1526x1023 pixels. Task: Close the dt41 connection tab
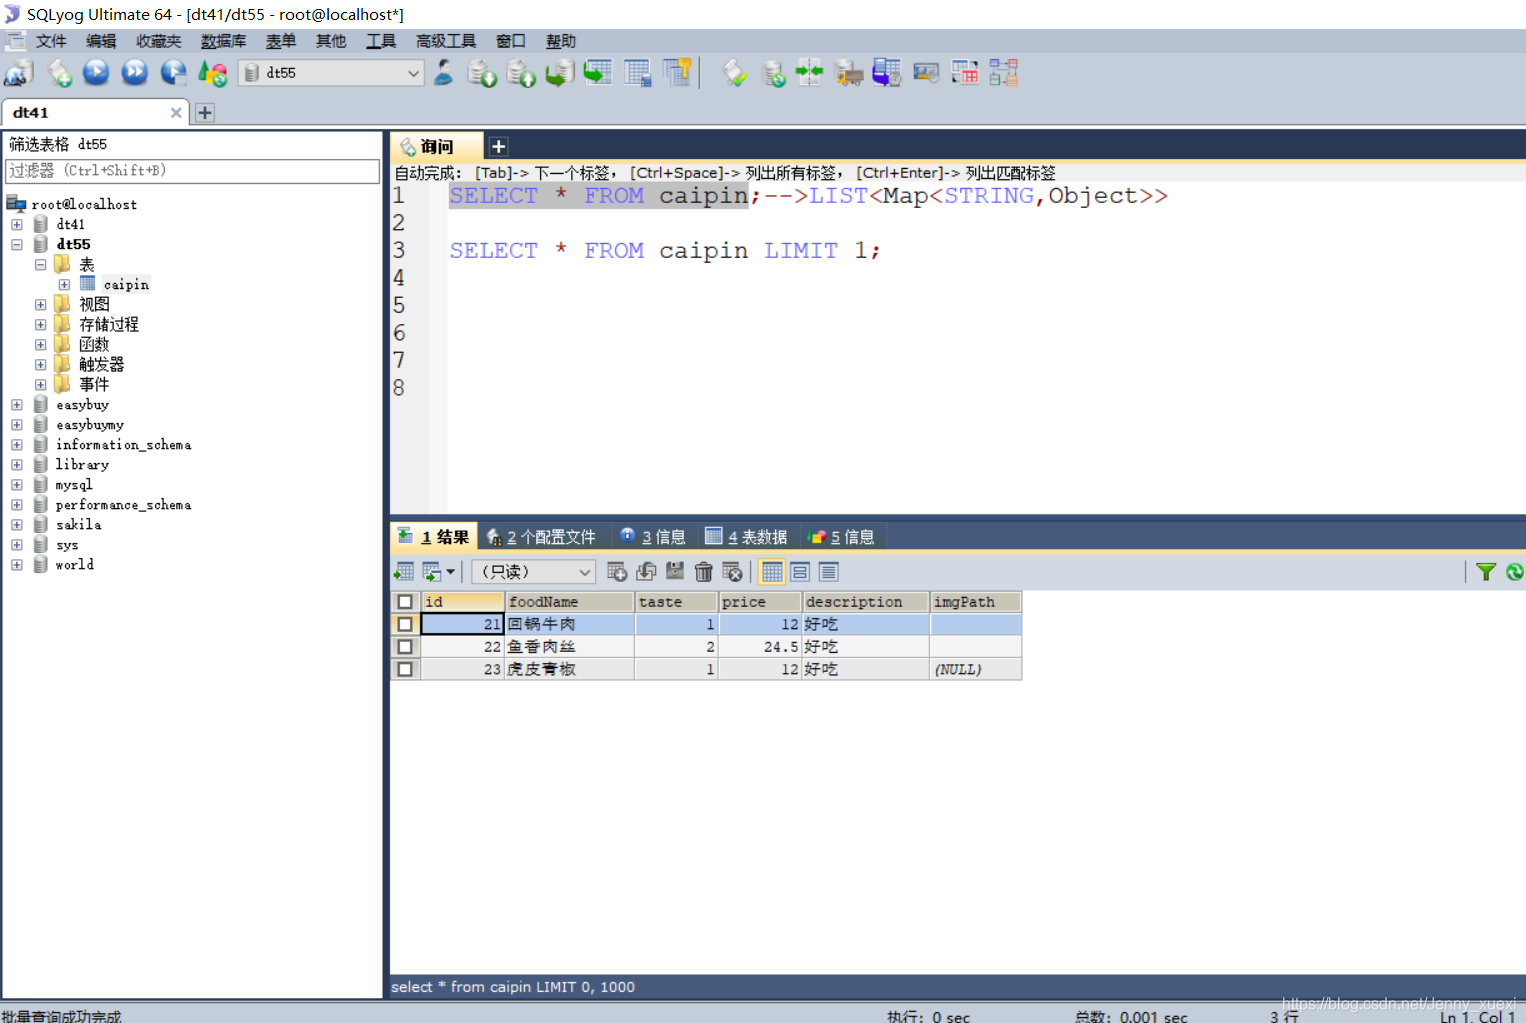[176, 112]
